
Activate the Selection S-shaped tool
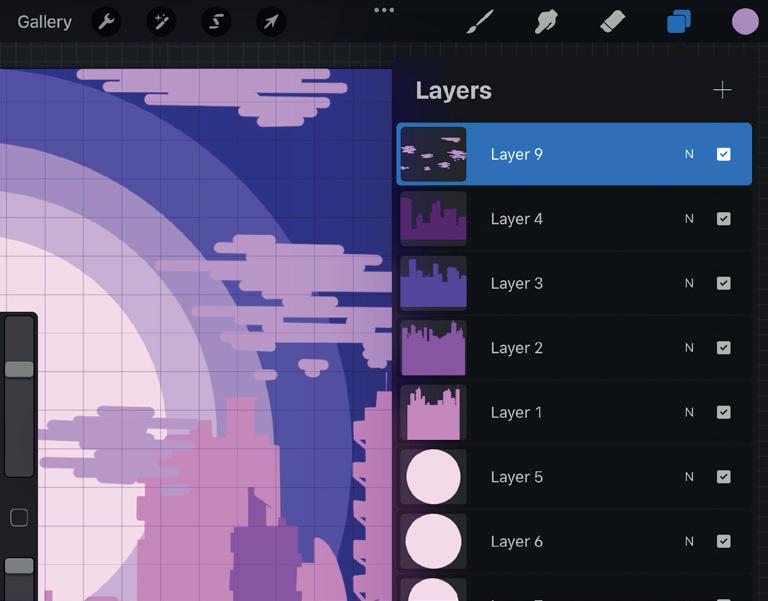tap(216, 22)
